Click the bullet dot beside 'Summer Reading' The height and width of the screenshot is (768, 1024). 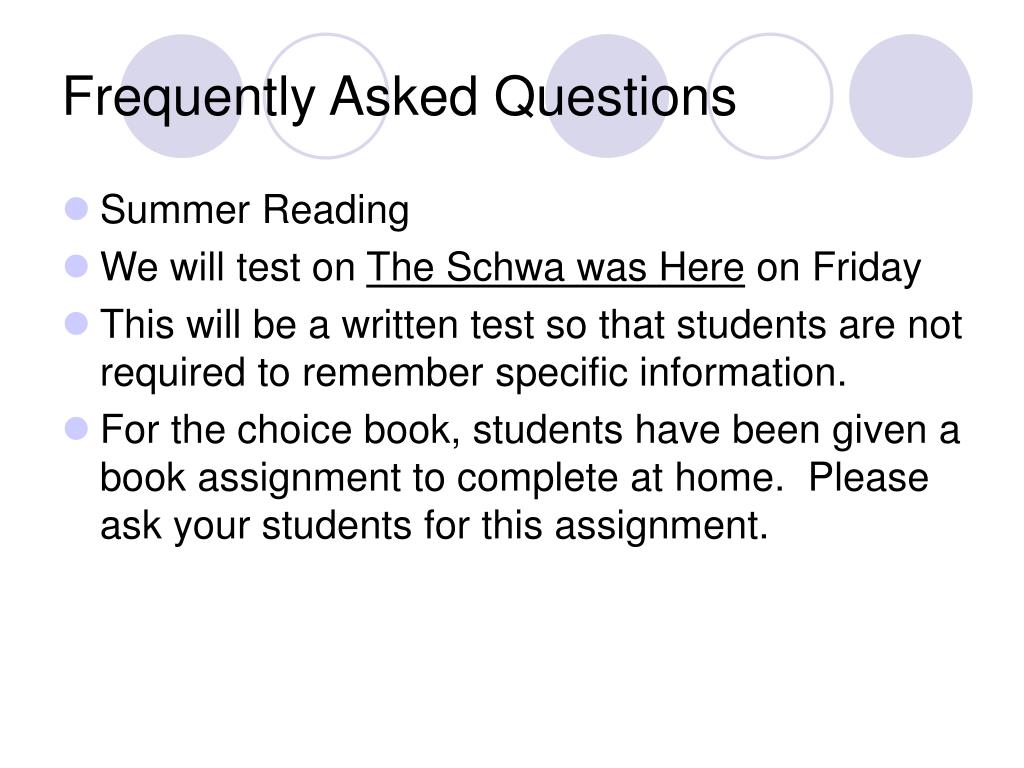(x=77, y=209)
